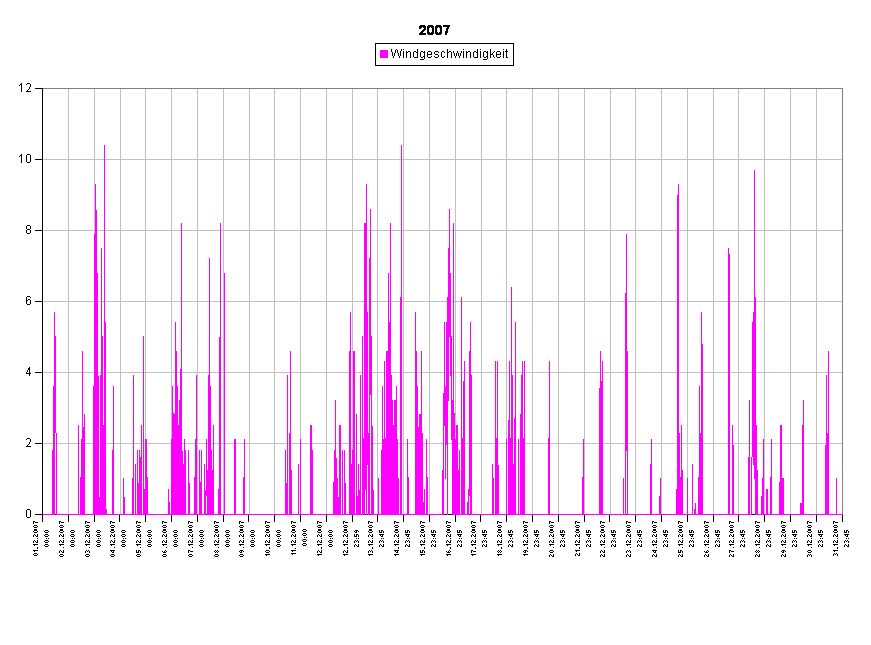Click the bottom-right corner of the plot area

[x=841, y=513]
